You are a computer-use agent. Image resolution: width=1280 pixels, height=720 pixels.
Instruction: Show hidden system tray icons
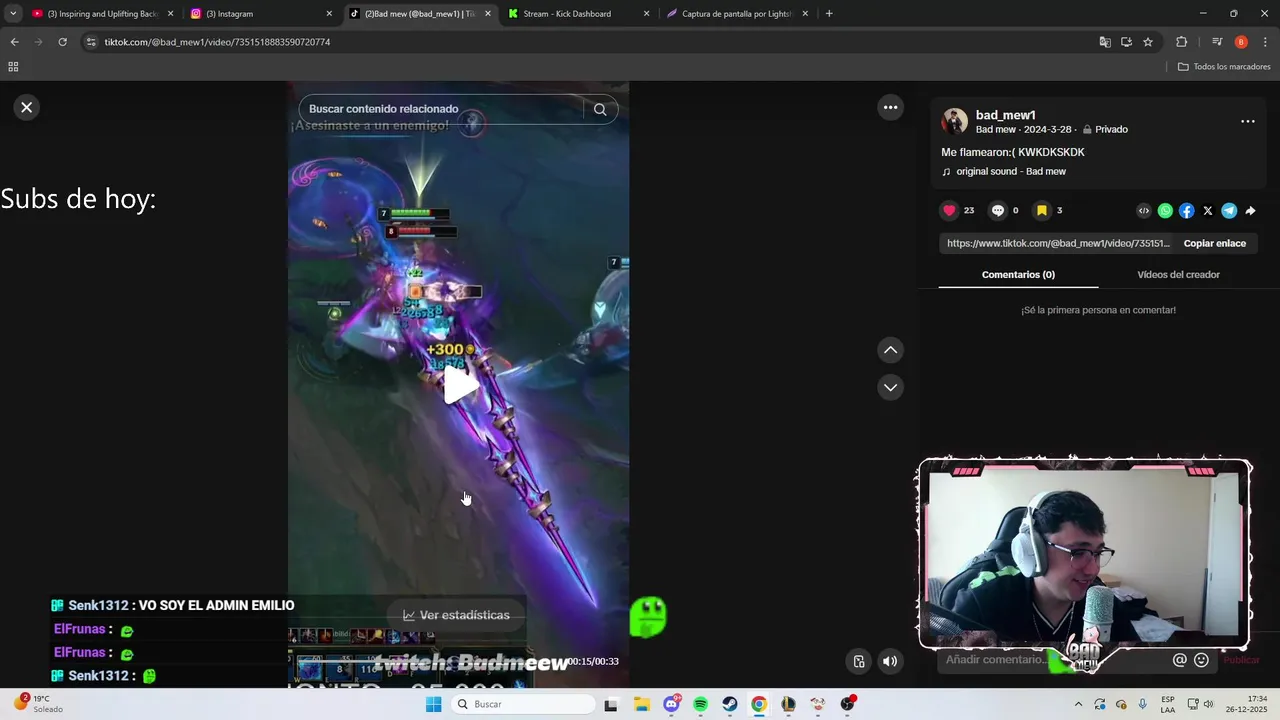click(x=1078, y=704)
